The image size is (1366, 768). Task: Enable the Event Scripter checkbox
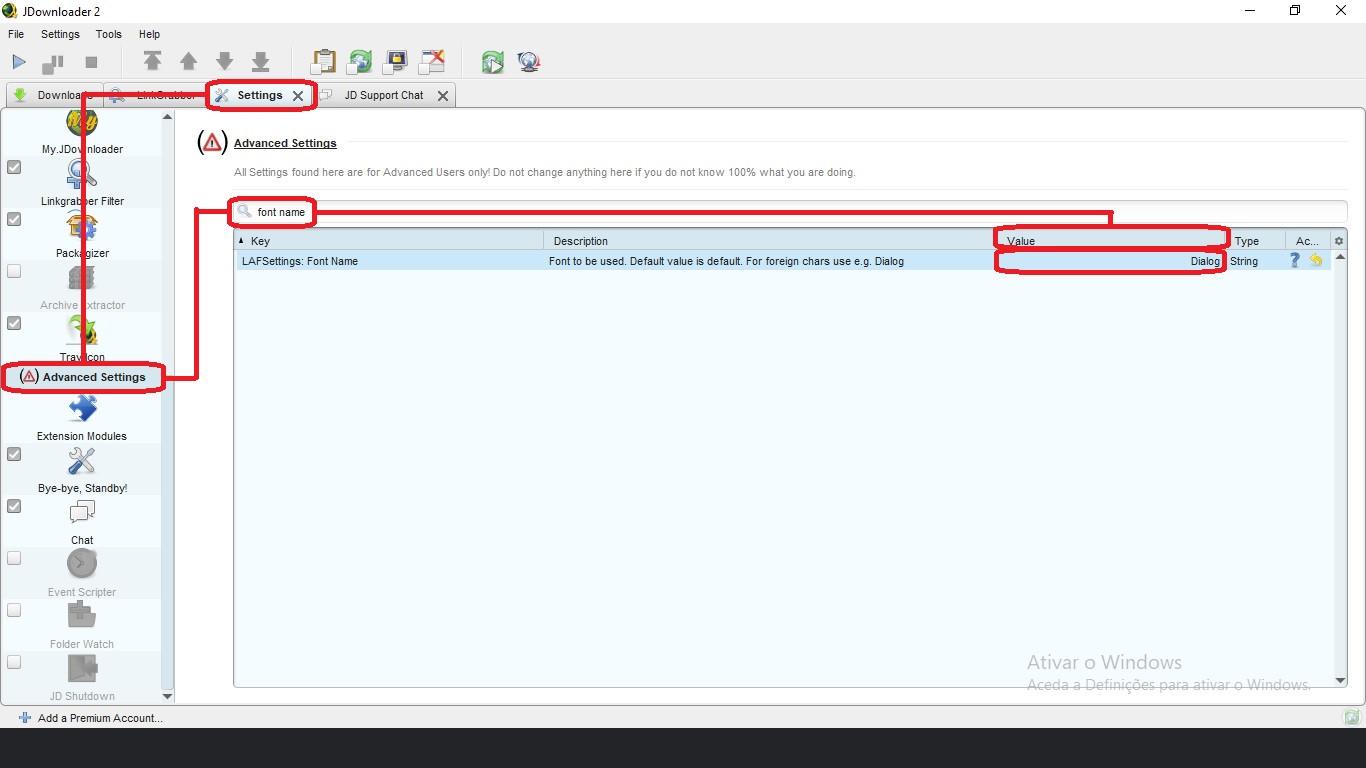point(14,558)
